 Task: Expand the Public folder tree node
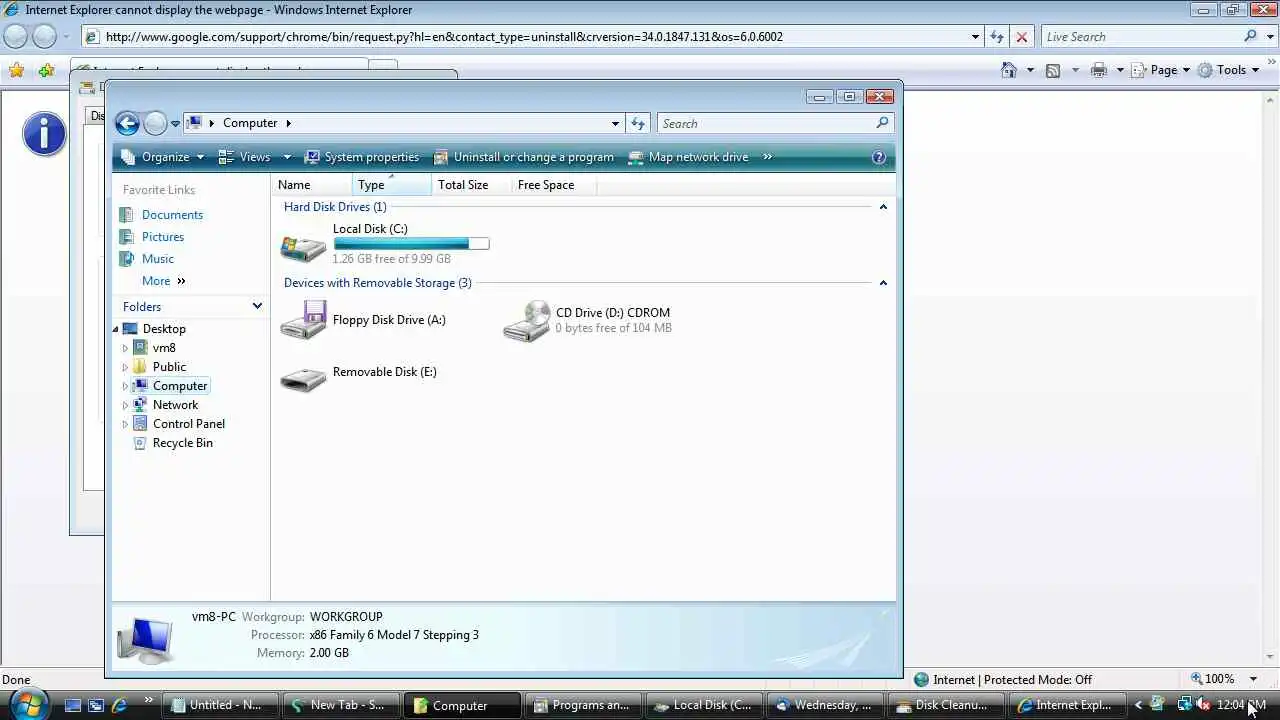click(x=125, y=367)
